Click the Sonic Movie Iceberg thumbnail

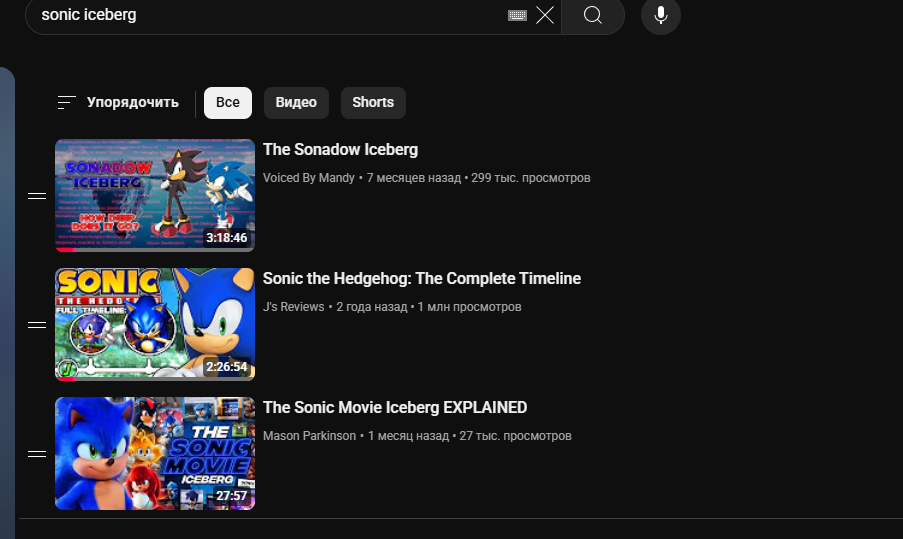[155, 453]
